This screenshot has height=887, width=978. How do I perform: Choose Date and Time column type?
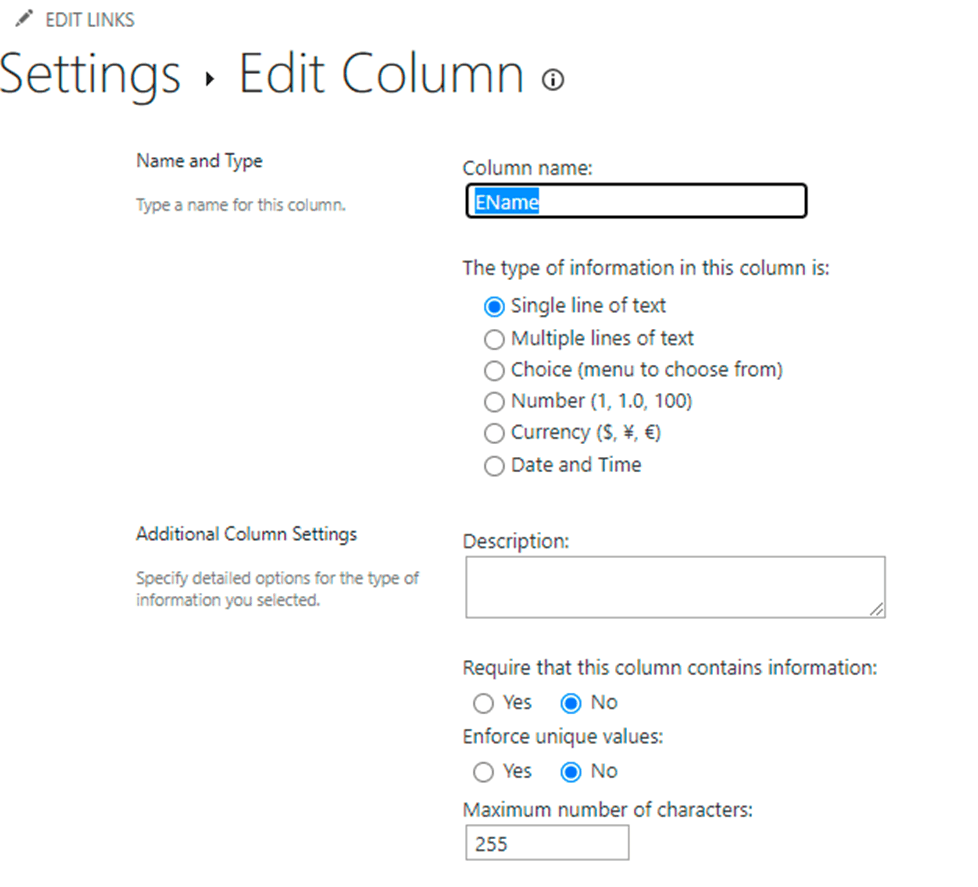[x=494, y=466]
